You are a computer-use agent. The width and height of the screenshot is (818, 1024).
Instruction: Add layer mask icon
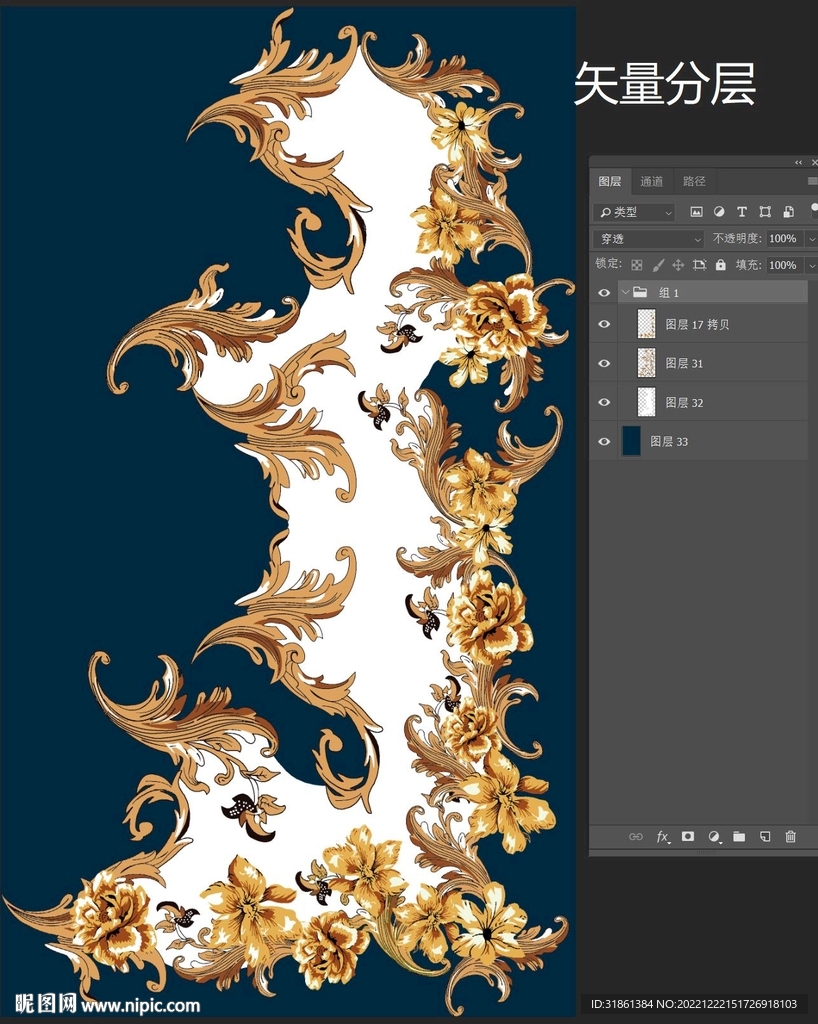[687, 836]
